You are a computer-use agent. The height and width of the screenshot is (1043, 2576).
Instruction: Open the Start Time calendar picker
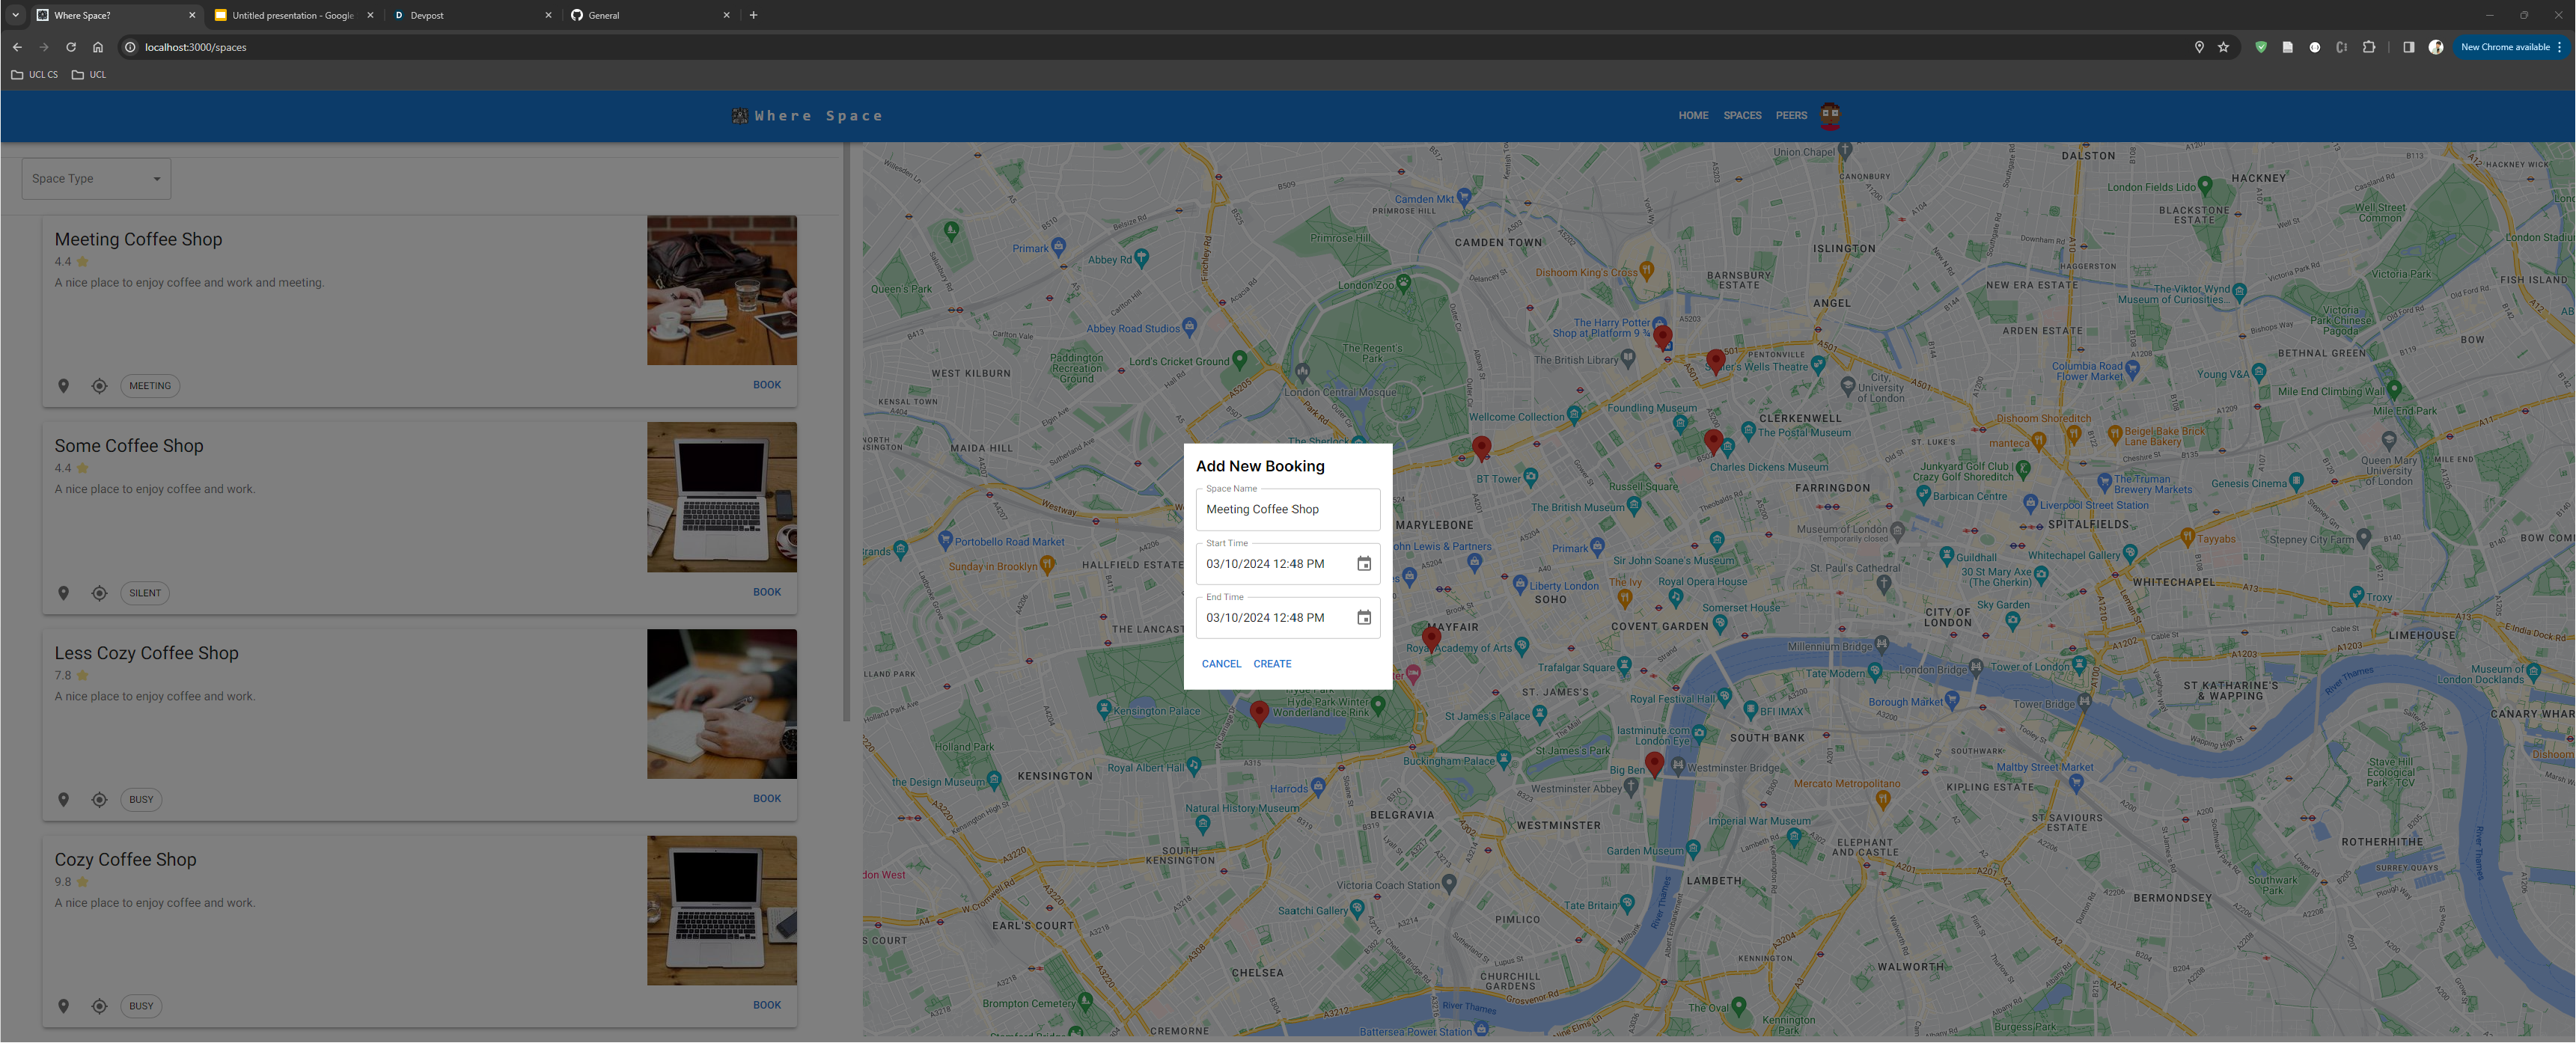pos(1363,564)
